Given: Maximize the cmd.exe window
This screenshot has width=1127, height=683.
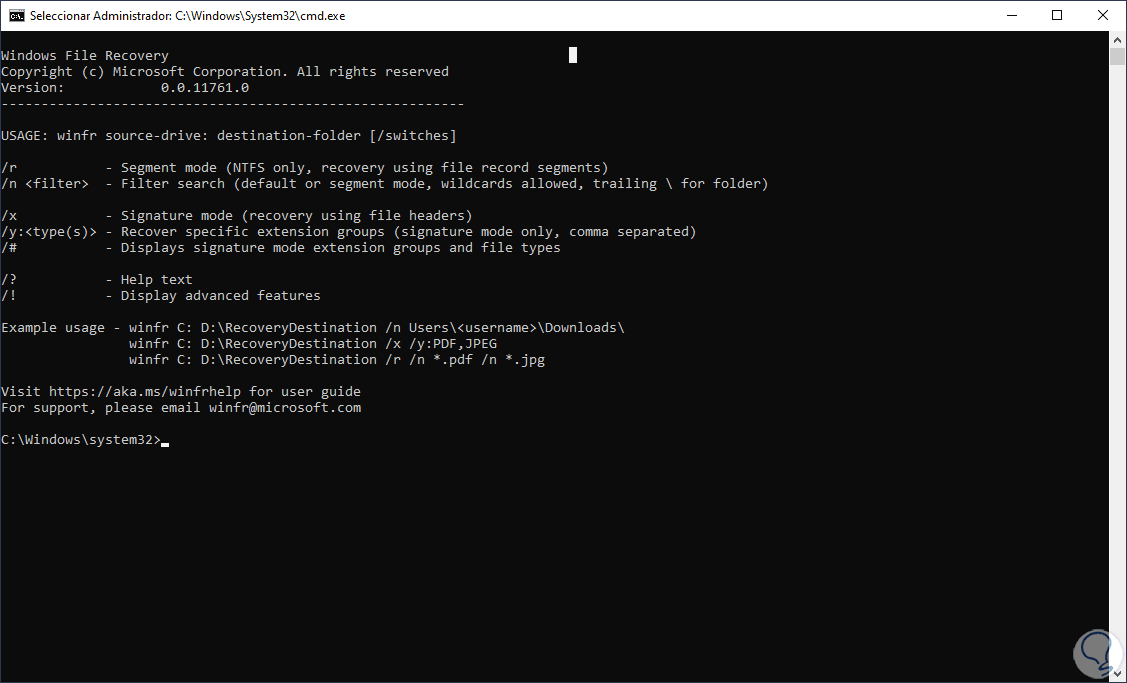Looking at the screenshot, I should tap(1057, 16).
